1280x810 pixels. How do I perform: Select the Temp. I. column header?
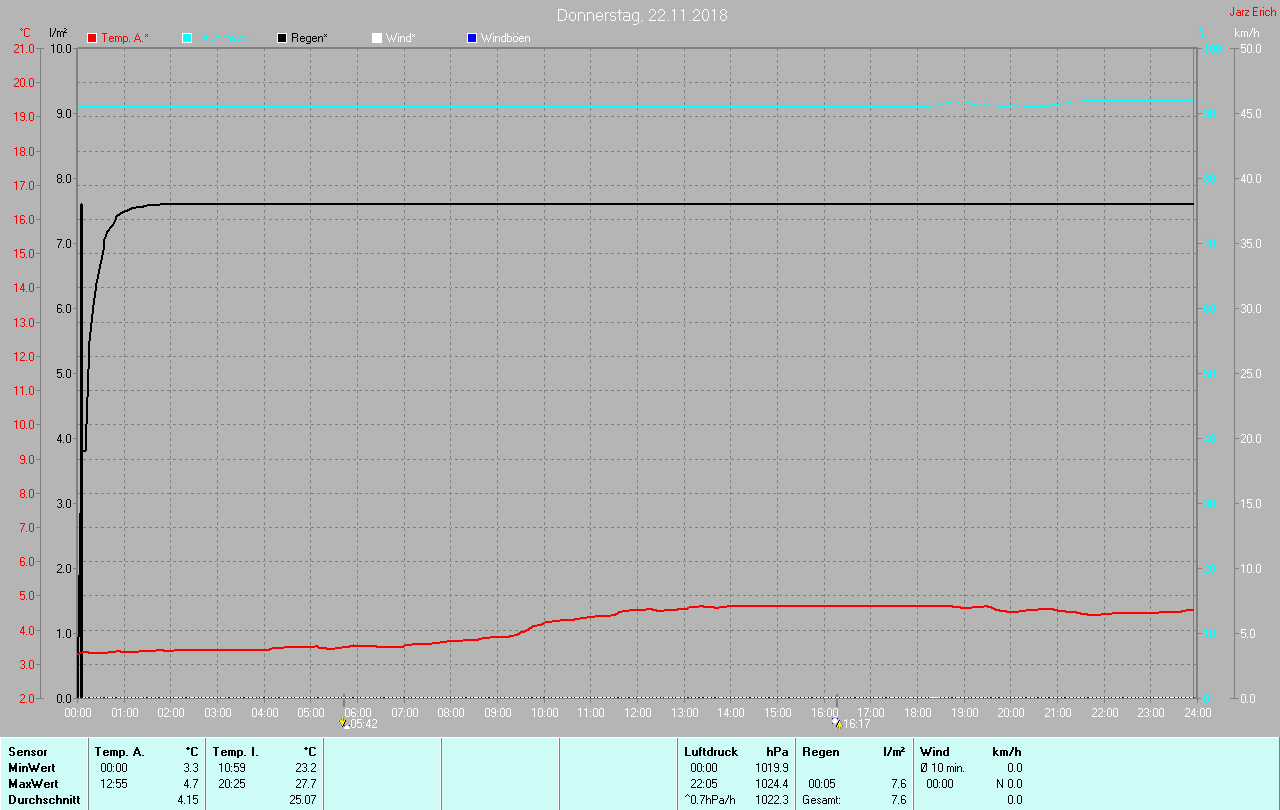tap(235, 751)
